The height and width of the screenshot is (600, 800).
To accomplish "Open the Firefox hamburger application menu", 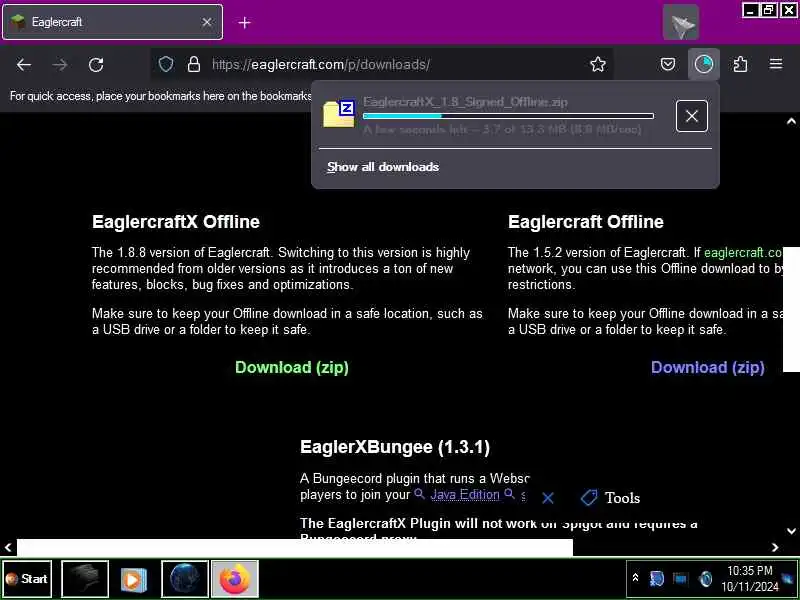I will coord(776,64).
